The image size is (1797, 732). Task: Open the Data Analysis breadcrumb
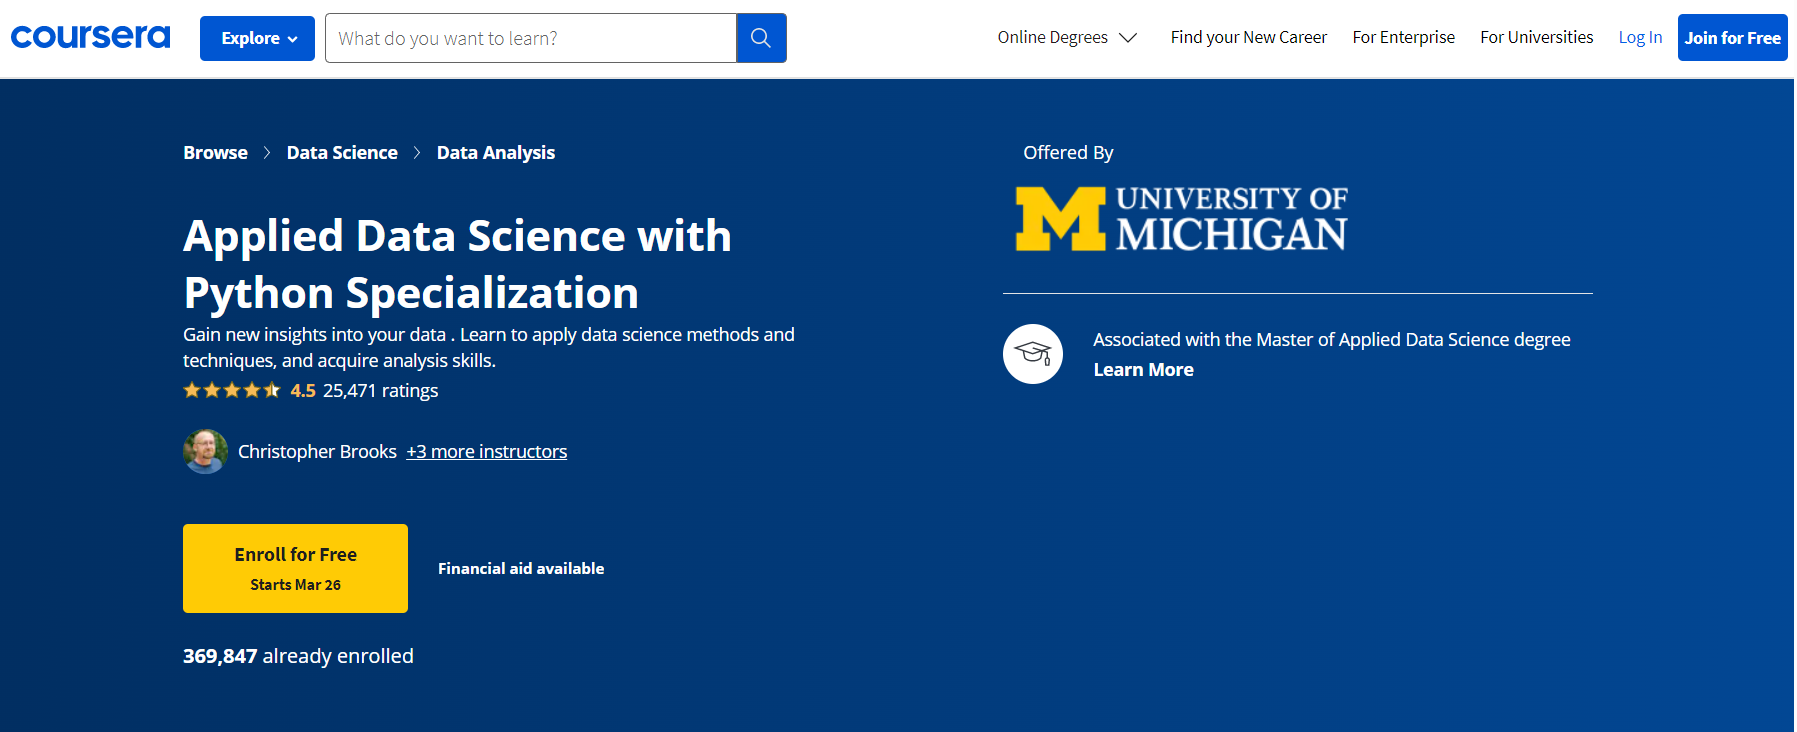click(x=496, y=152)
